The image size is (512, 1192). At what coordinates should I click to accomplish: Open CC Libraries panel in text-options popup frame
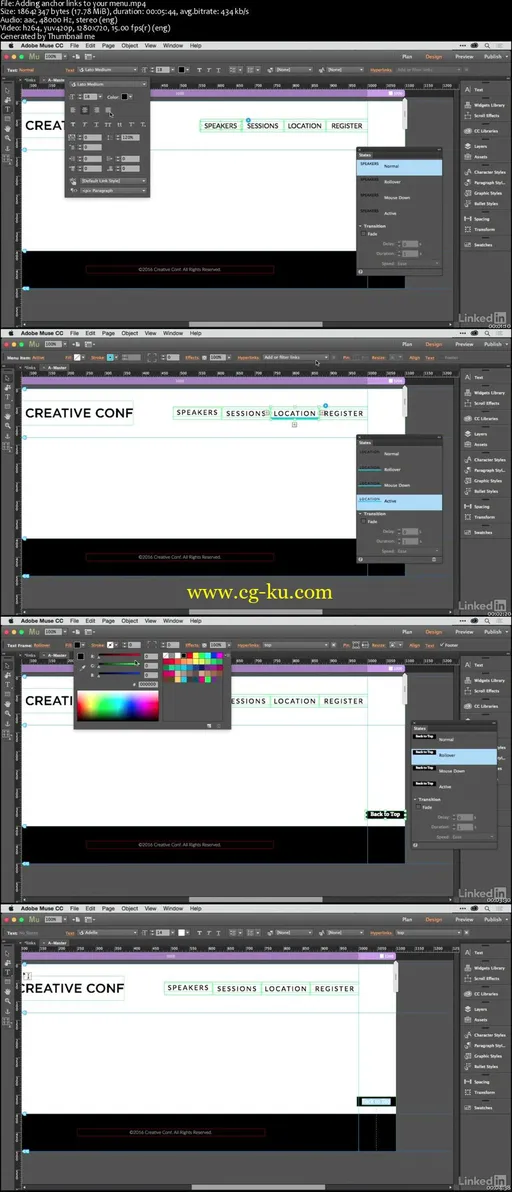[482, 131]
